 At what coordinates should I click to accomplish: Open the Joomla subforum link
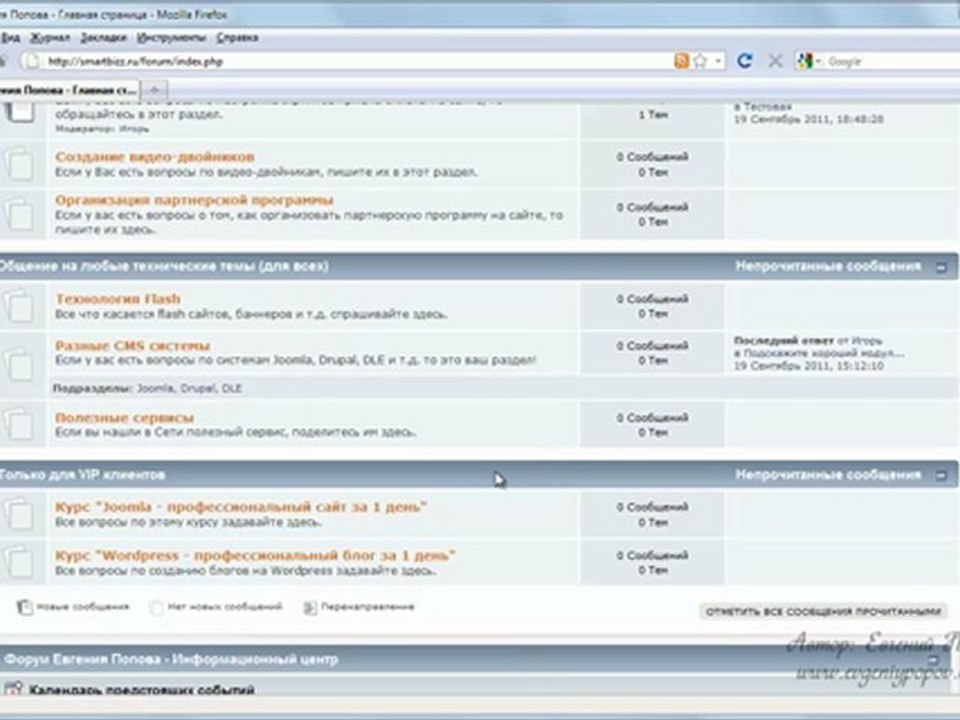(x=154, y=389)
